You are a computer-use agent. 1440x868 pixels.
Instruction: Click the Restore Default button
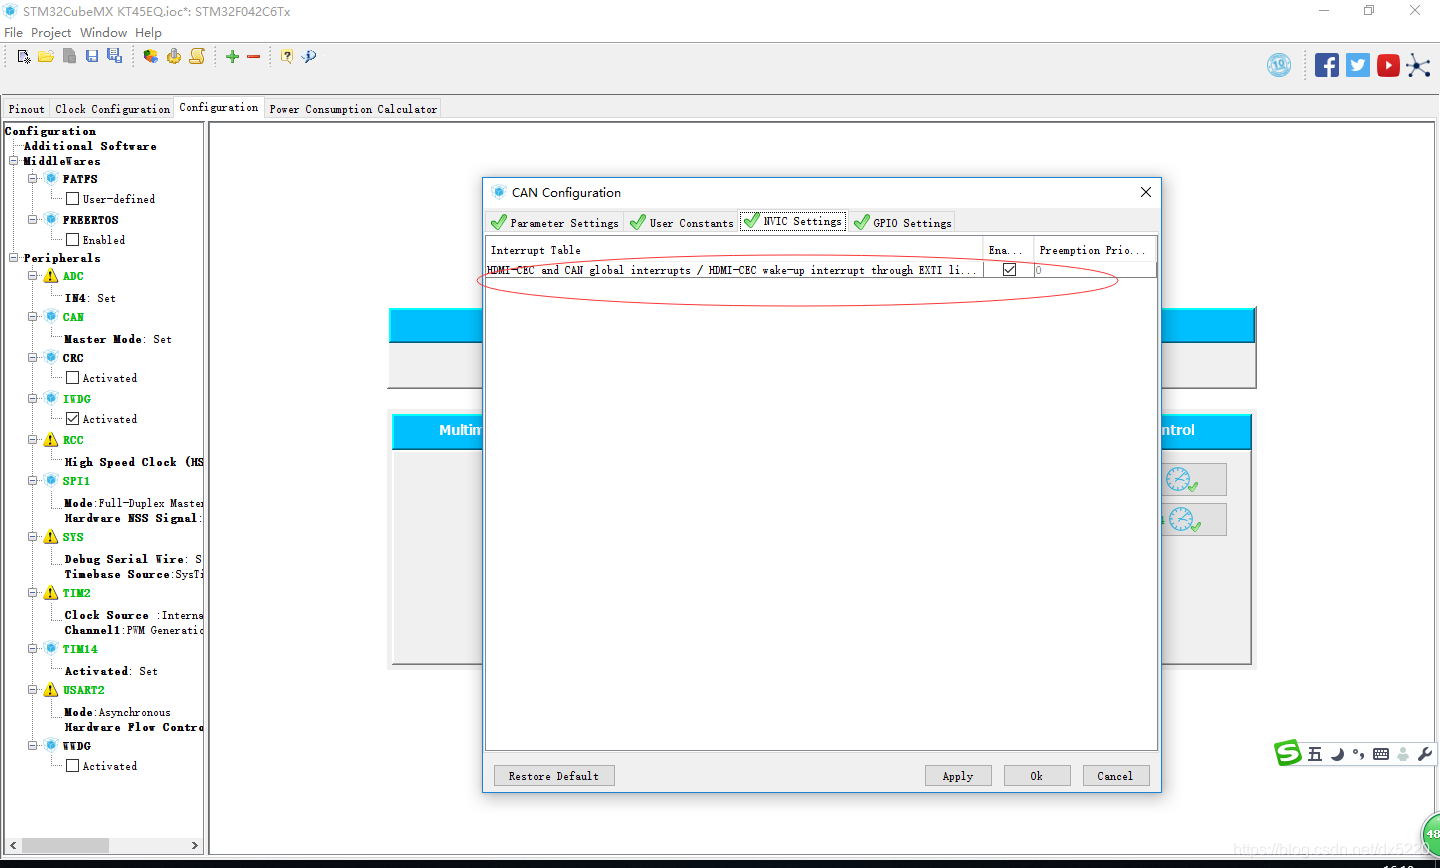point(554,776)
